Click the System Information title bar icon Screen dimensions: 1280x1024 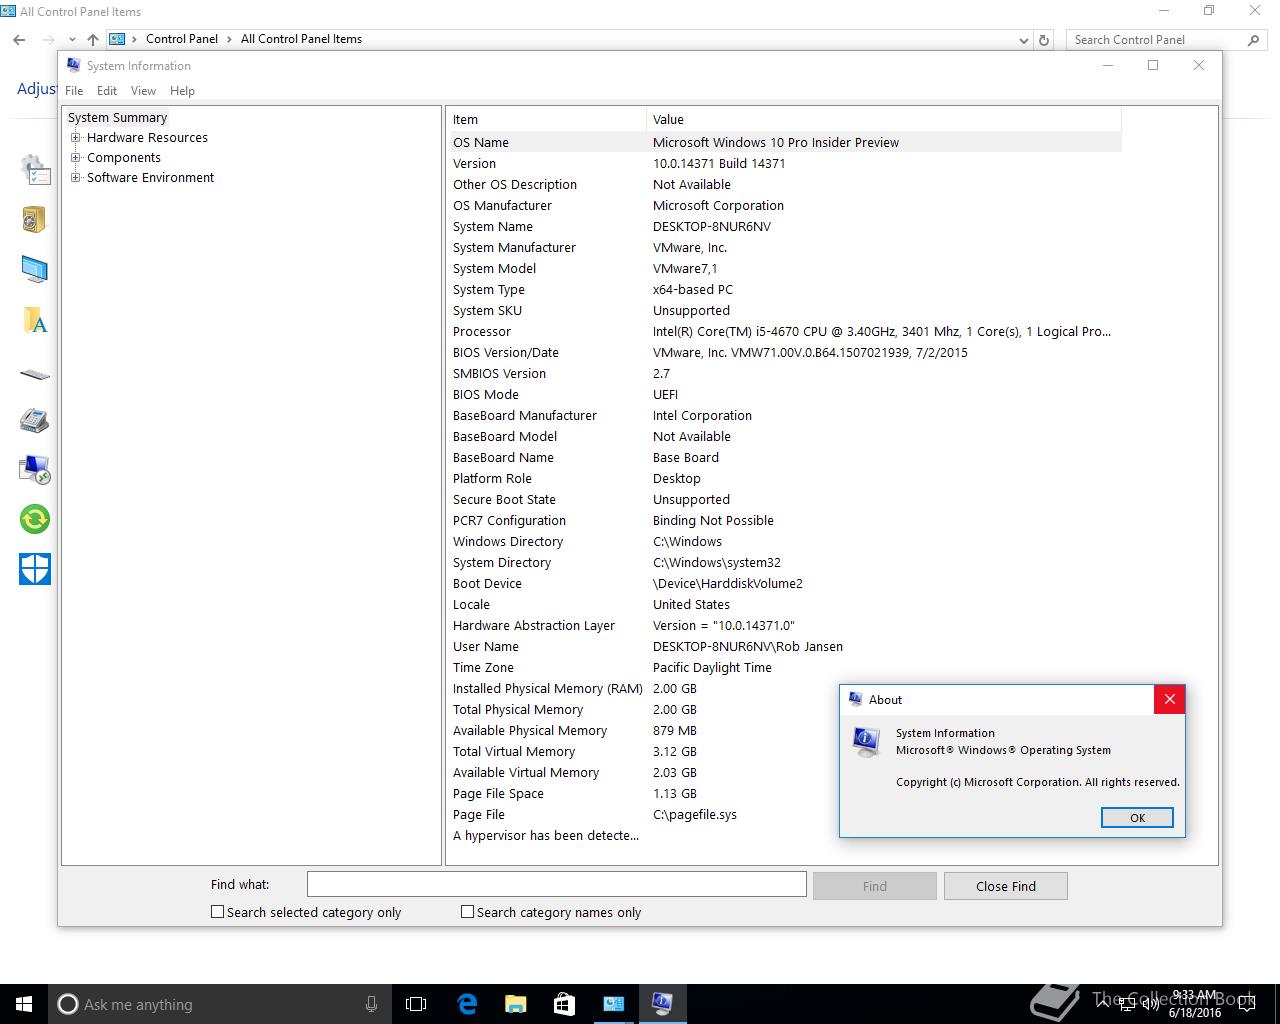coord(74,65)
